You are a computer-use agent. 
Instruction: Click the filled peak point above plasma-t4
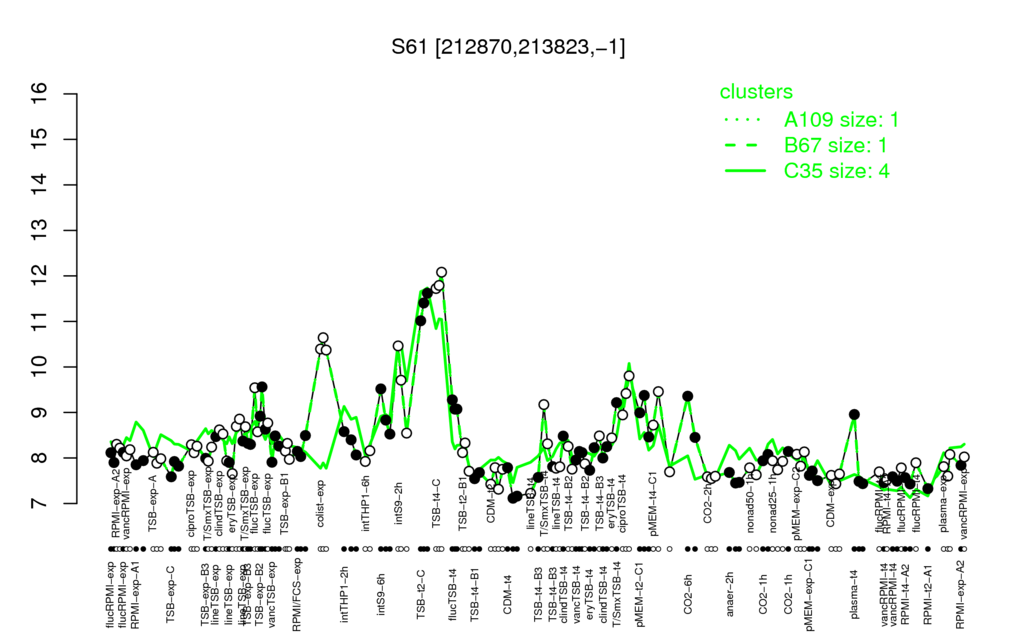click(854, 415)
